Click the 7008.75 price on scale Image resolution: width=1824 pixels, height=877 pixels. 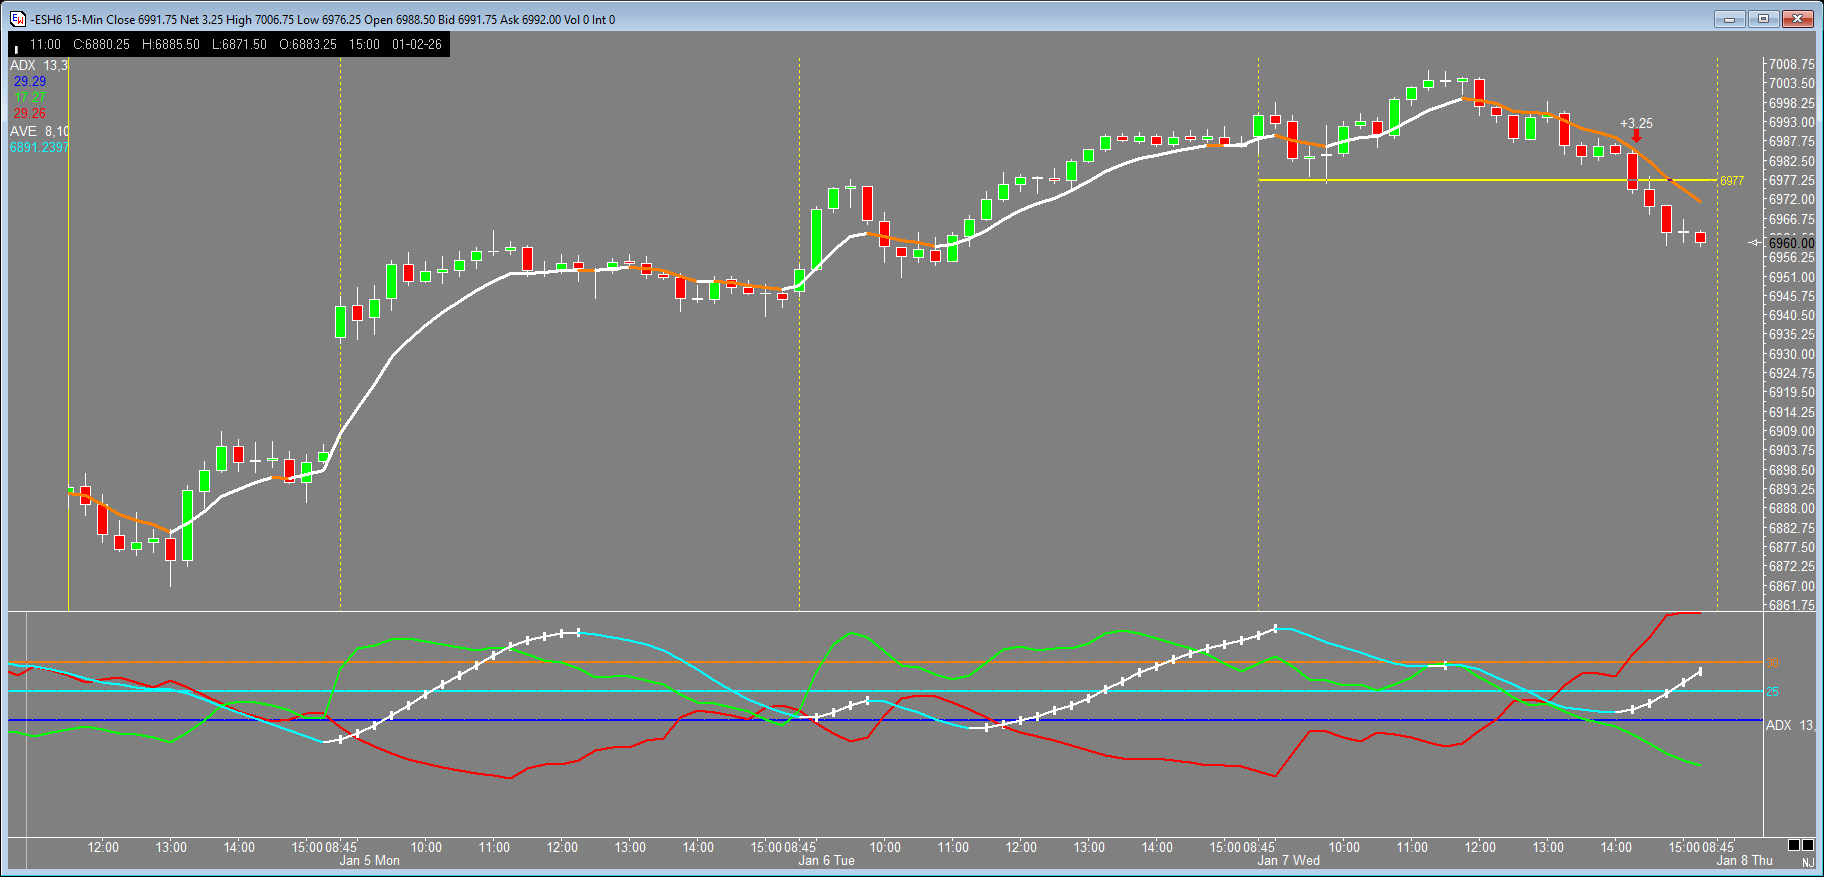1791,64
